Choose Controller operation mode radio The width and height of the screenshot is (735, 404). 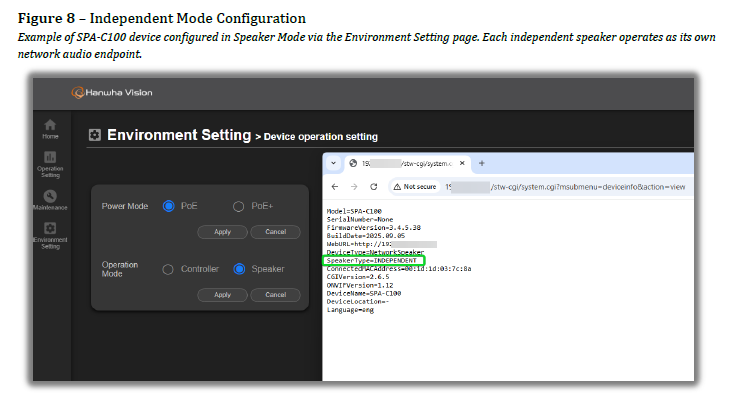click(168, 269)
